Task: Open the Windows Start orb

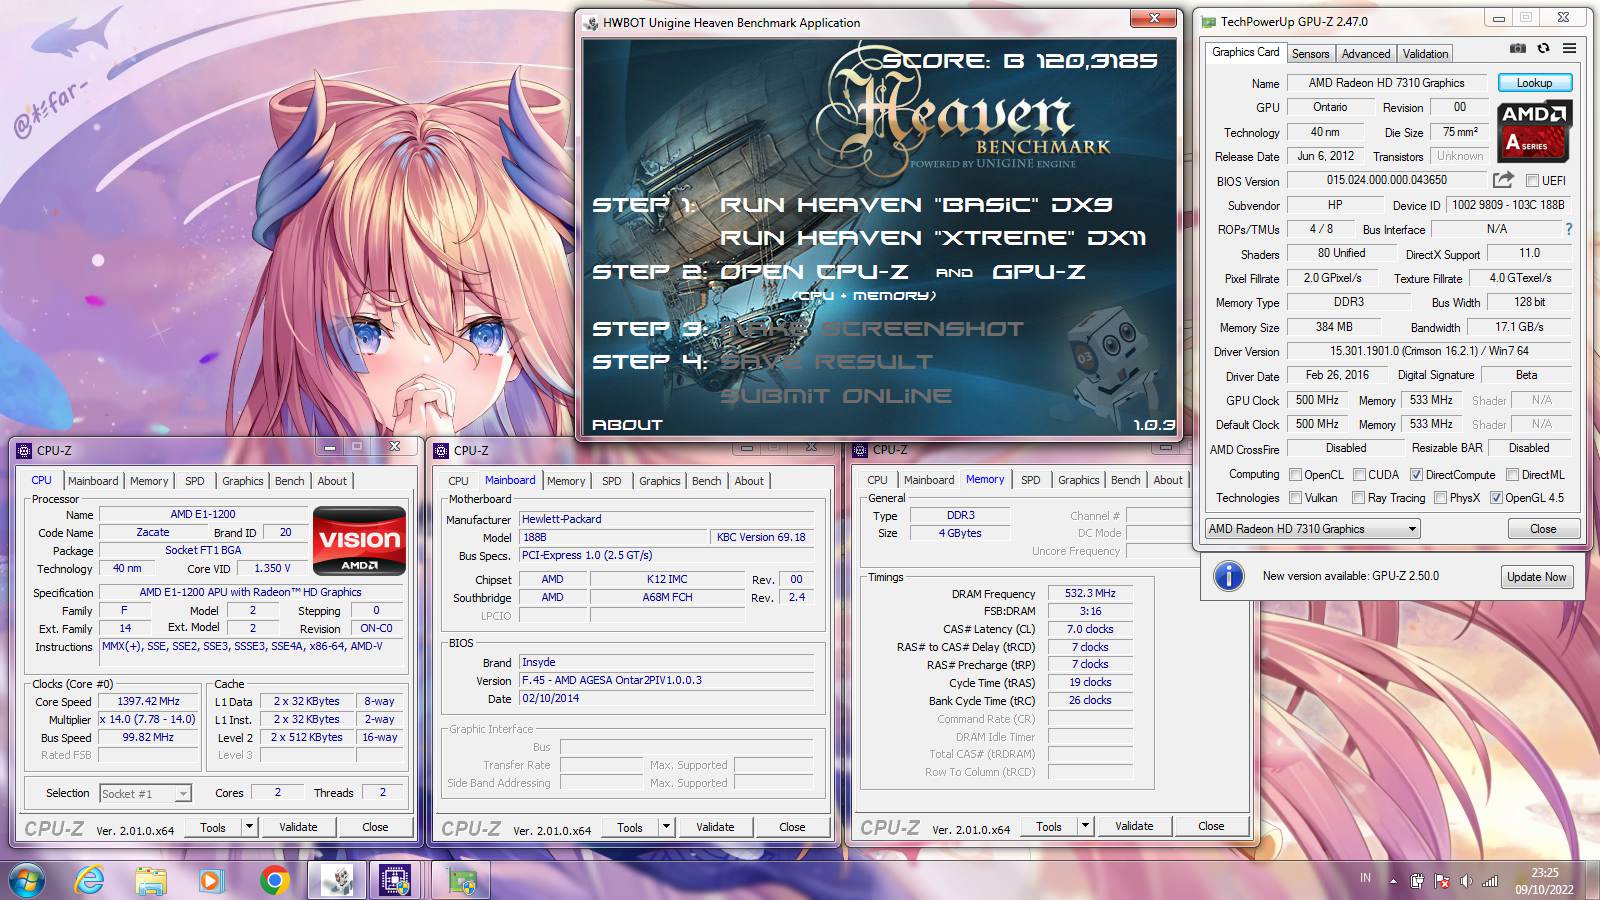Action: tap(27, 880)
